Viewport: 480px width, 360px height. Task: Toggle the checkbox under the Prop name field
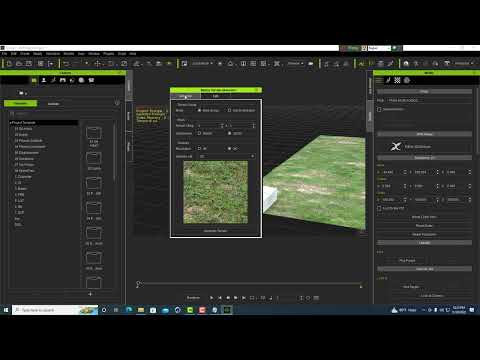tap(379, 109)
